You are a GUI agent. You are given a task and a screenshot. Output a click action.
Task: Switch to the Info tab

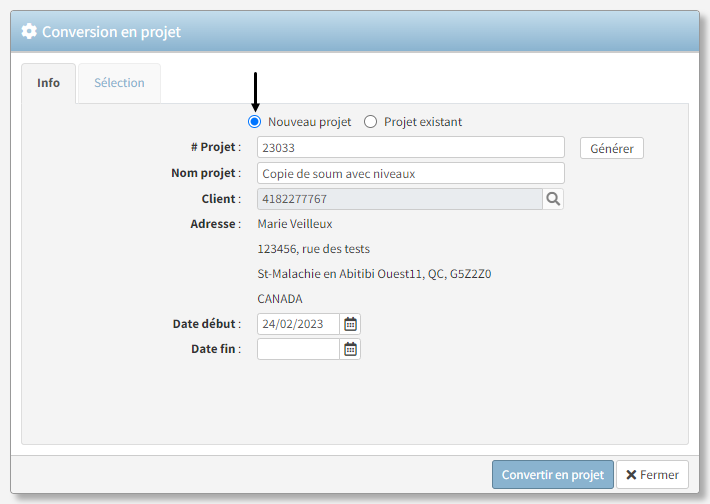(48, 83)
